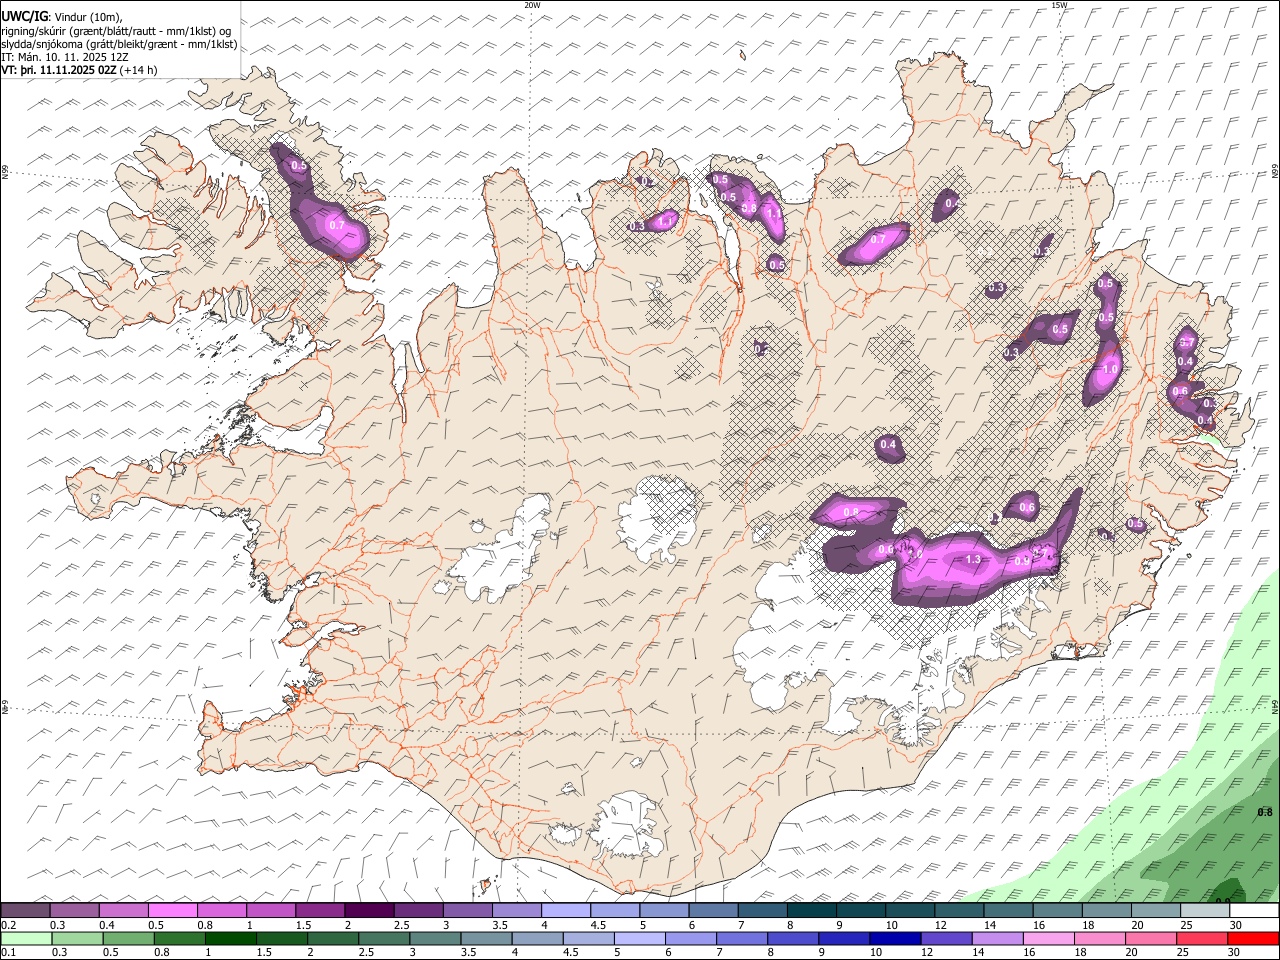Pick the 16 light pink swatch, lower legend
The width and height of the screenshot is (1280, 960).
1048,939
